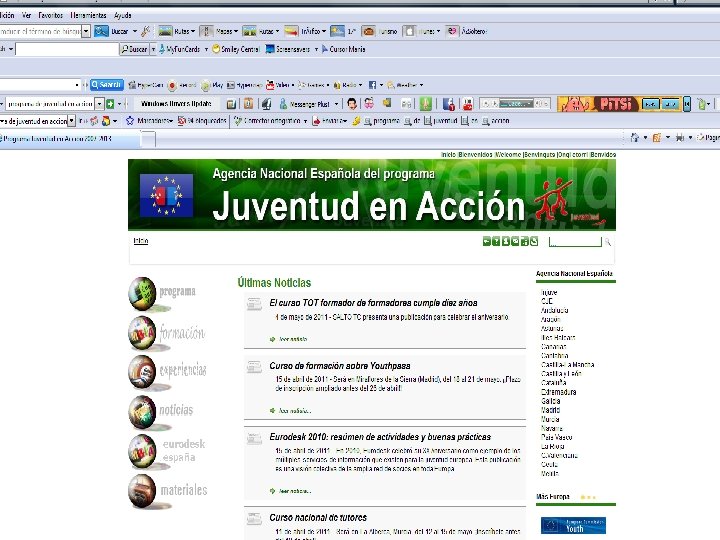Image resolution: width=720 pixels, height=540 pixels.
Task: Open the Favoritos menu
Action: point(51,15)
